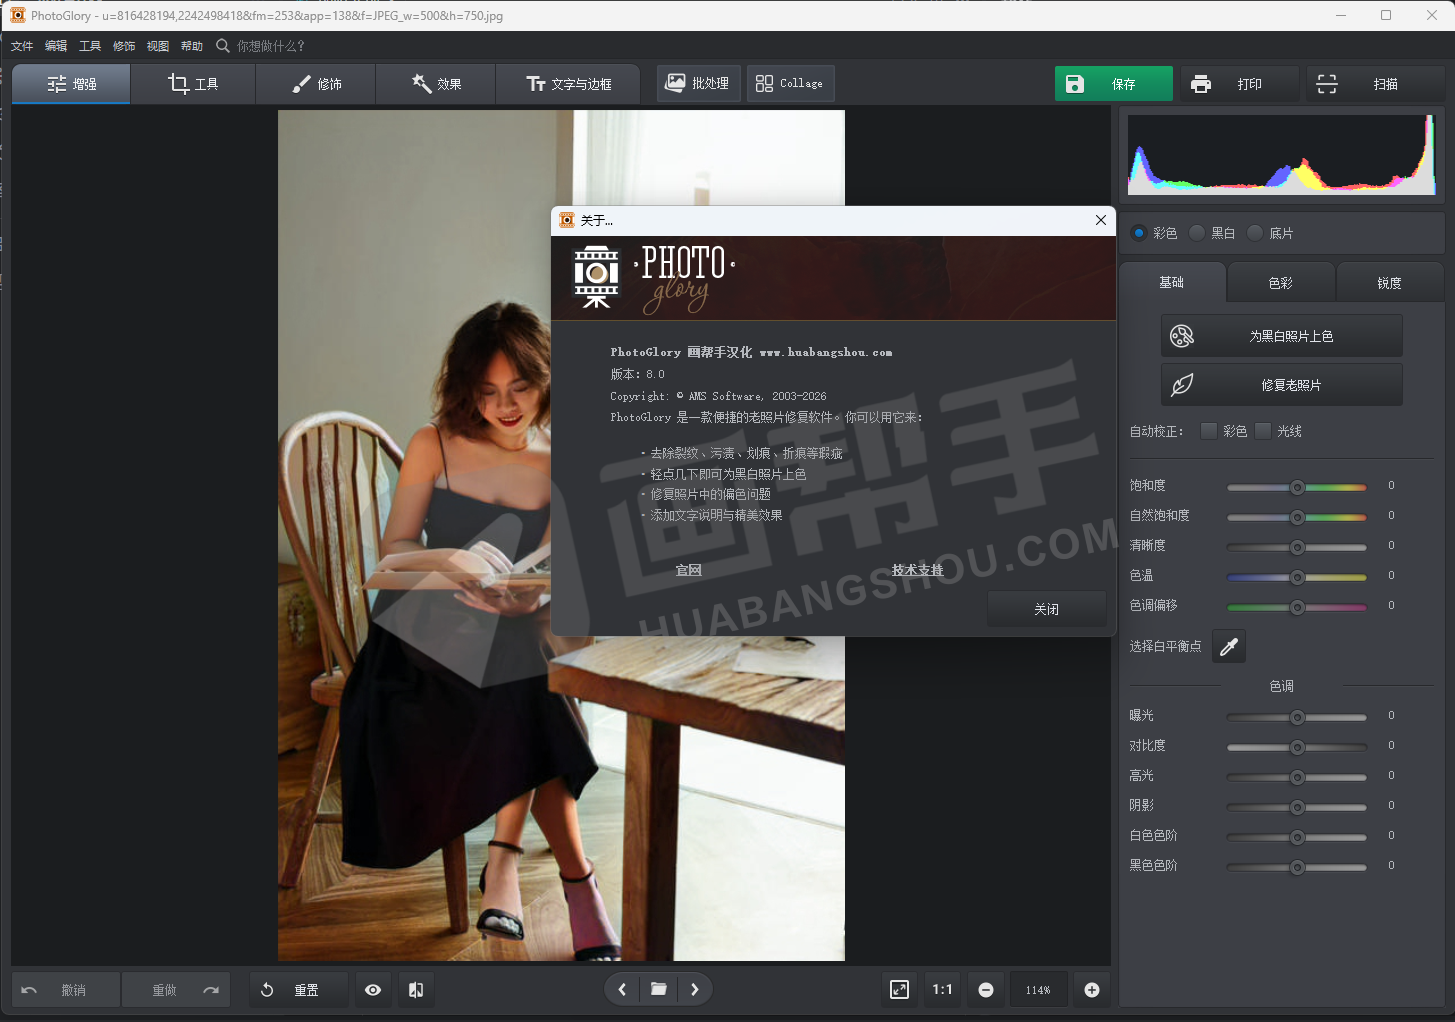Click 修复老照片 restore button
Image resolution: width=1455 pixels, height=1022 pixels.
point(1282,385)
